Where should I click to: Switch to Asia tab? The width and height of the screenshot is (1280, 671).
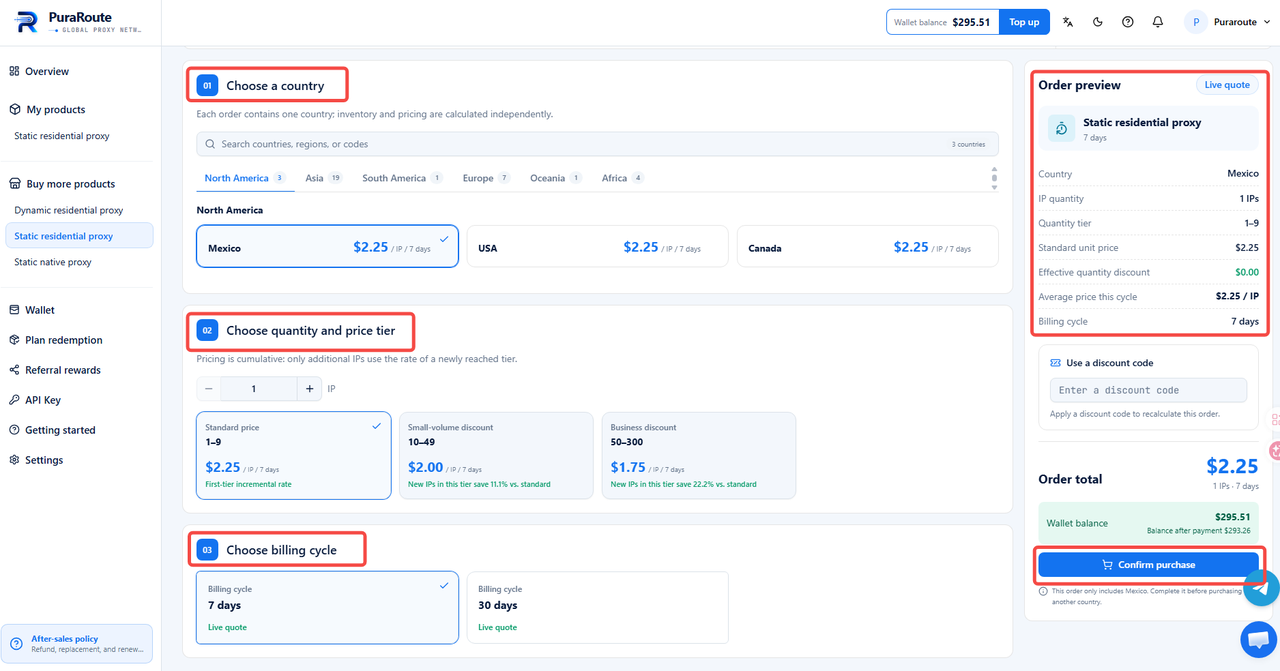[x=323, y=178]
